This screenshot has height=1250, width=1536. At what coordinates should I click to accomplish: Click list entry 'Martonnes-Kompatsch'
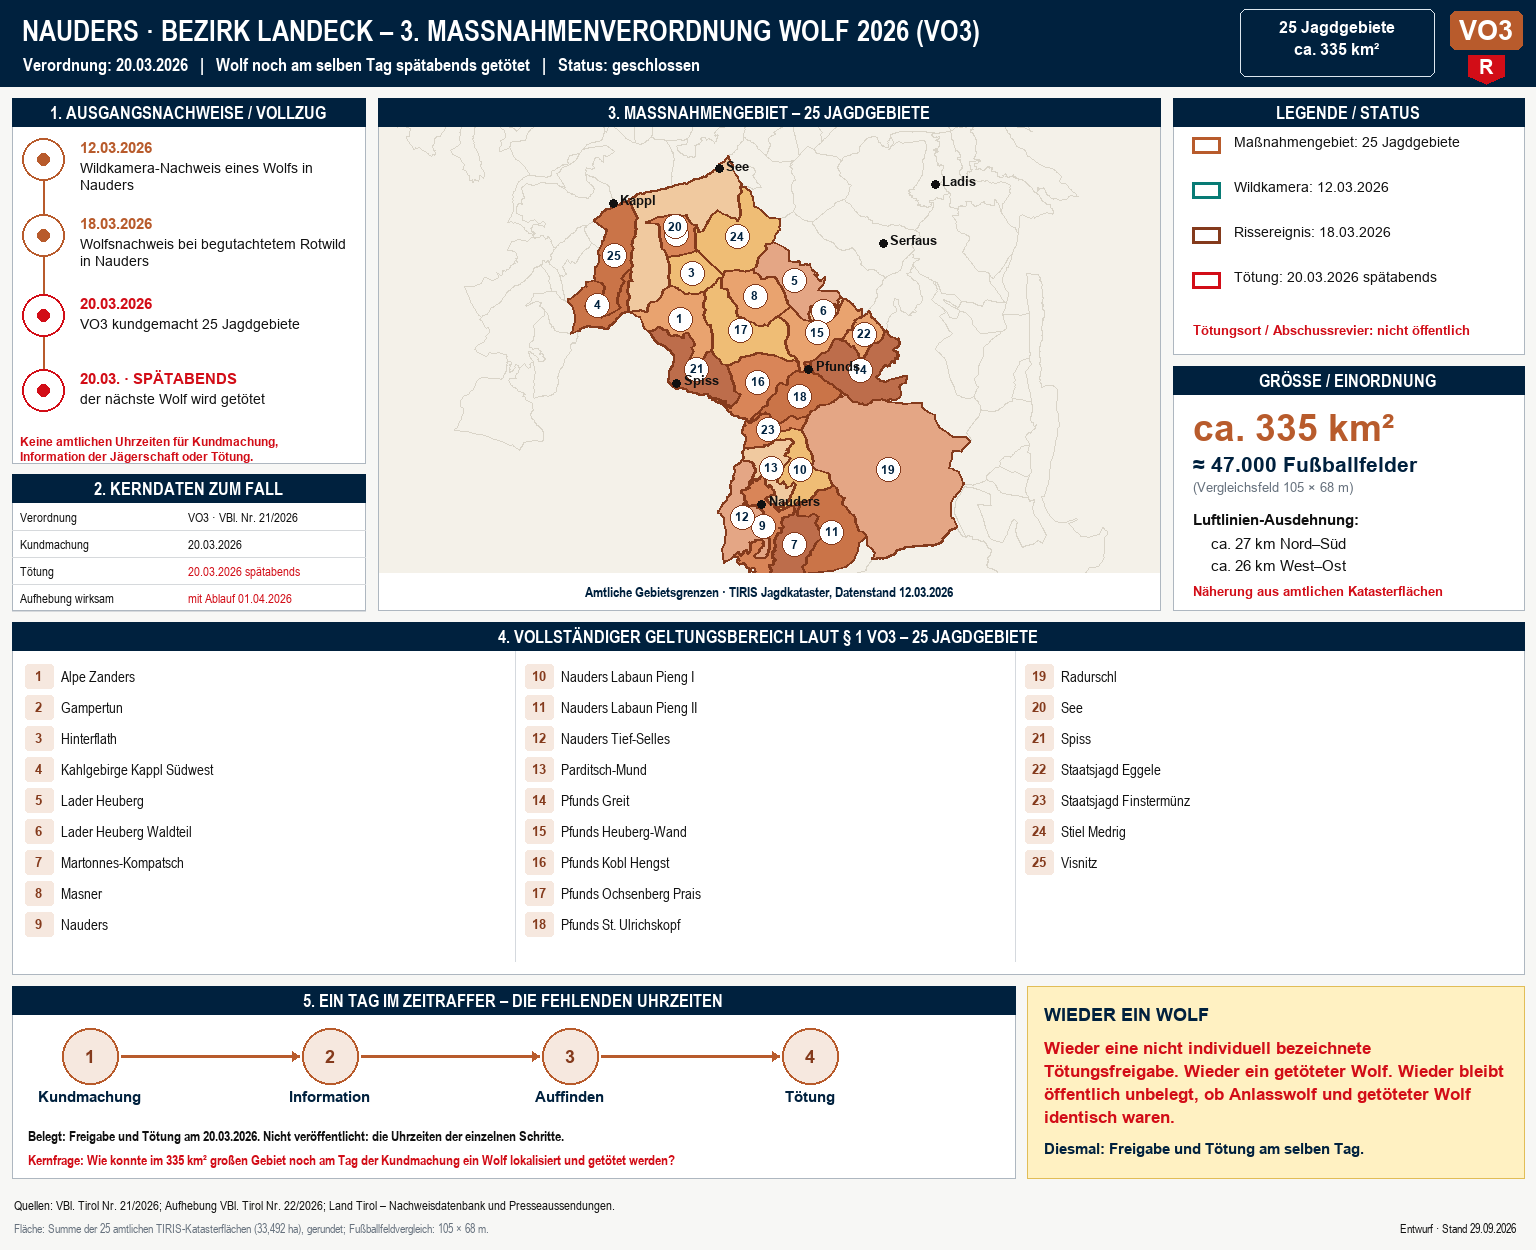(122, 863)
